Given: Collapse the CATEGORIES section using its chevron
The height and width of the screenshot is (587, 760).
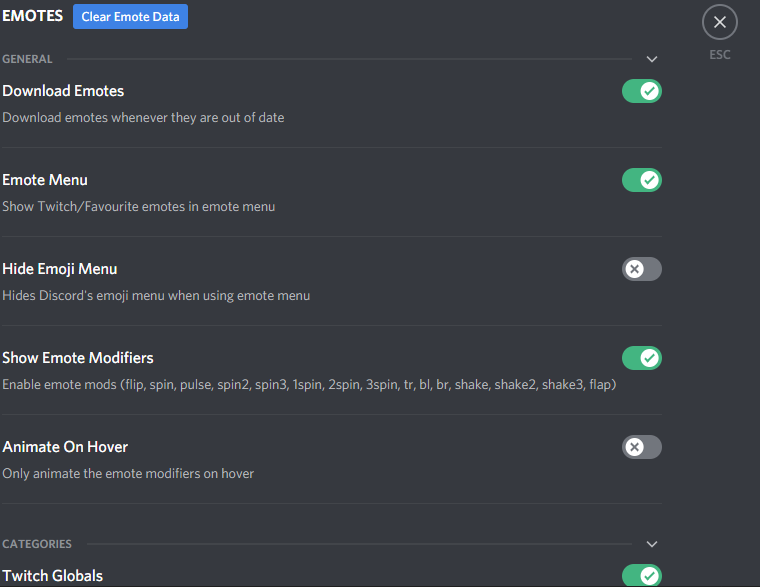Looking at the screenshot, I should [652, 544].
